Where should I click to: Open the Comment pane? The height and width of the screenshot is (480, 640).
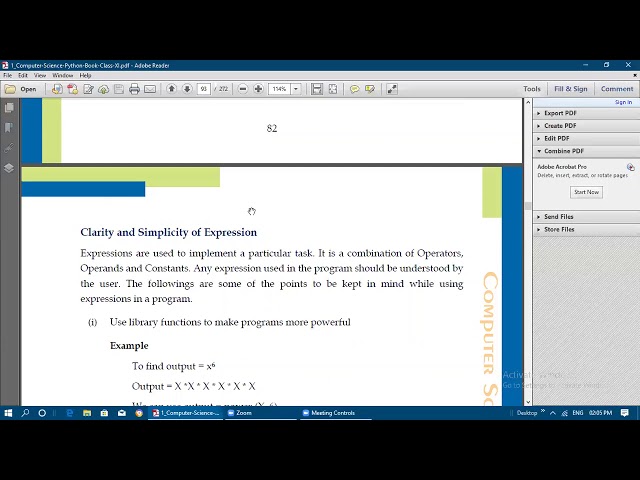click(x=617, y=89)
